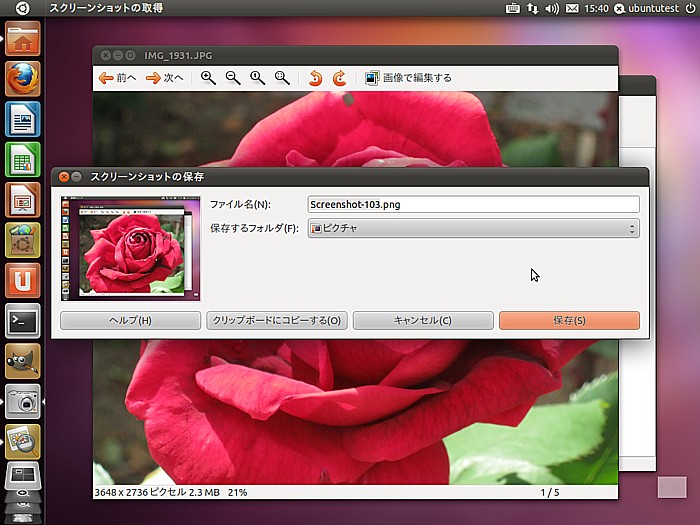The image size is (700, 525).
Task: Open Home Folder from the launcher
Action: pos(23,39)
